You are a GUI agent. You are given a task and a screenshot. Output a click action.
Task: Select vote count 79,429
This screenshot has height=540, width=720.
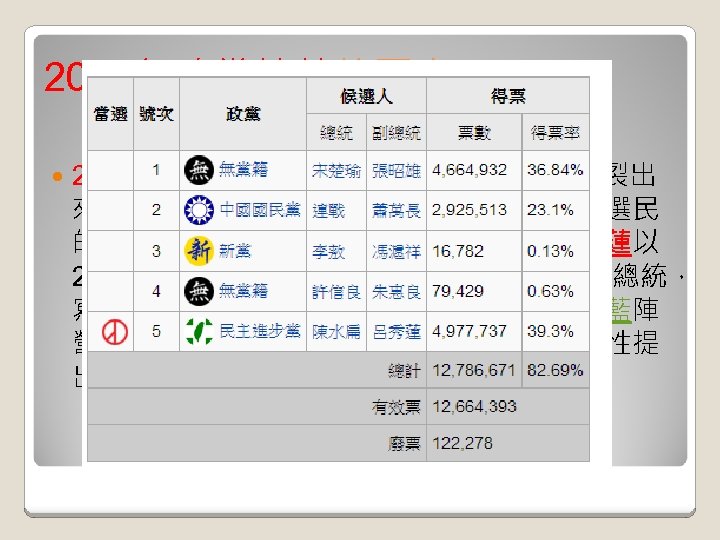coord(458,291)
